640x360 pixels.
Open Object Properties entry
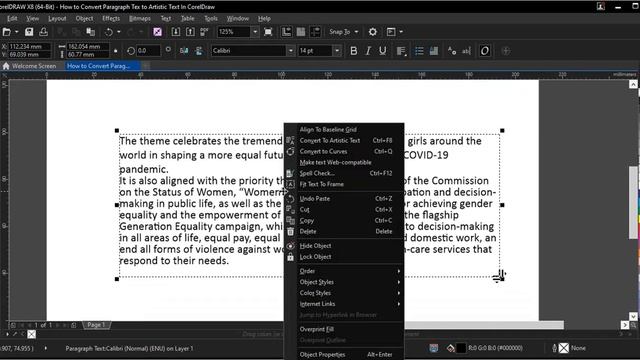click(x=344, y=354)
